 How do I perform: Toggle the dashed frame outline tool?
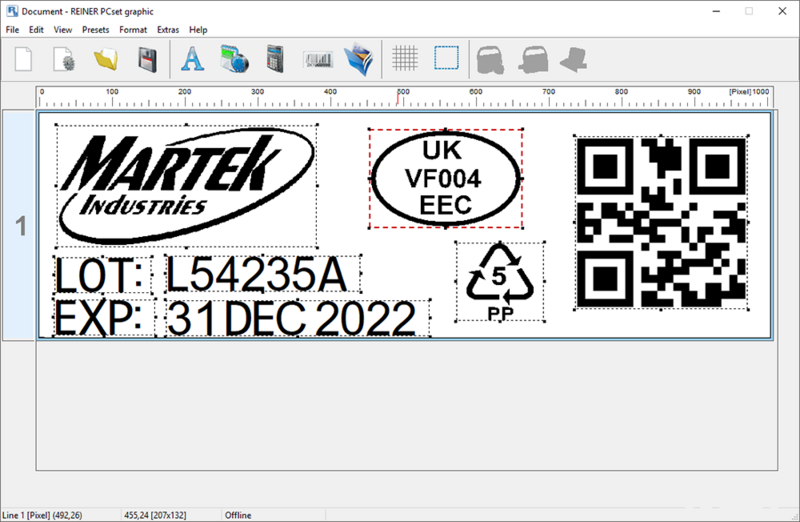point(446,58)
